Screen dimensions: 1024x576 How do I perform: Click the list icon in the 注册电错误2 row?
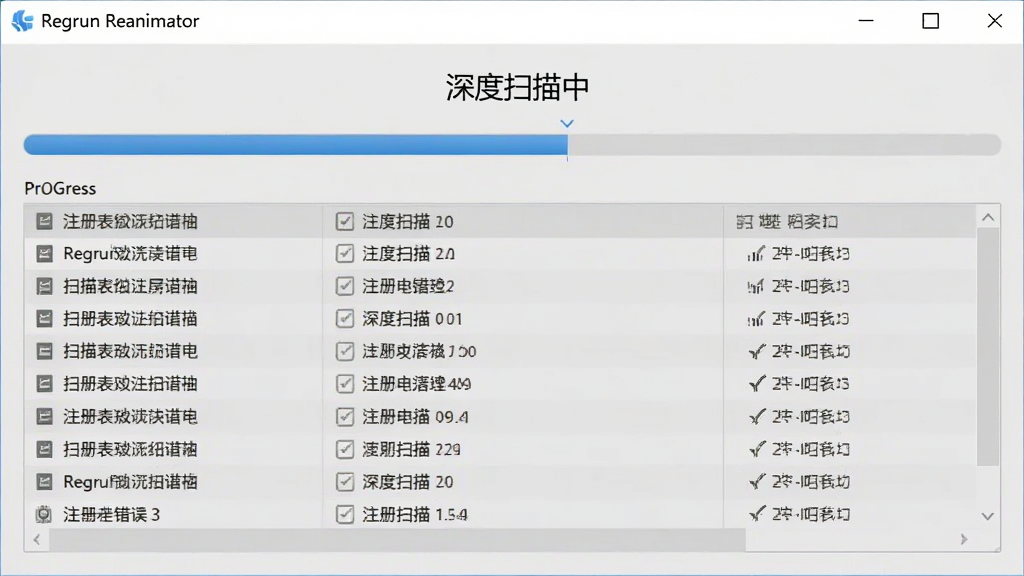tap(44, 286)
